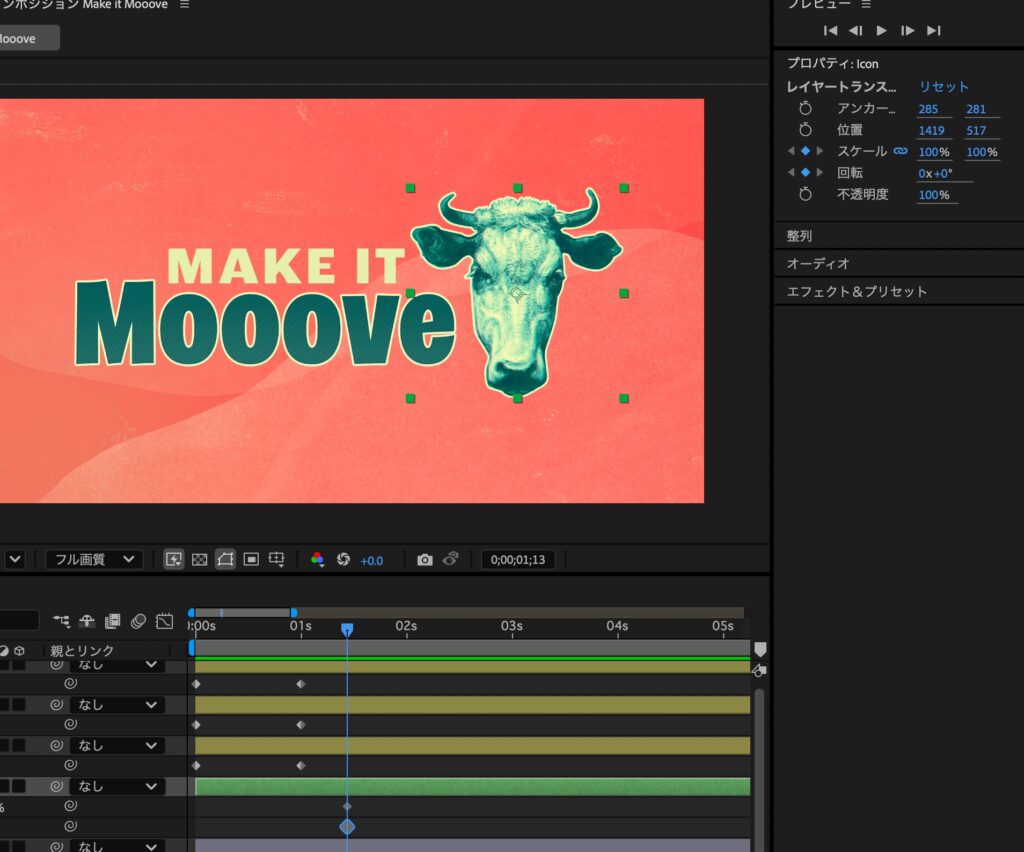Image resolution: width=1024 pixels, height=852 pixels.
Task: Toggle the position stopwatch
Action: point(806,130)
